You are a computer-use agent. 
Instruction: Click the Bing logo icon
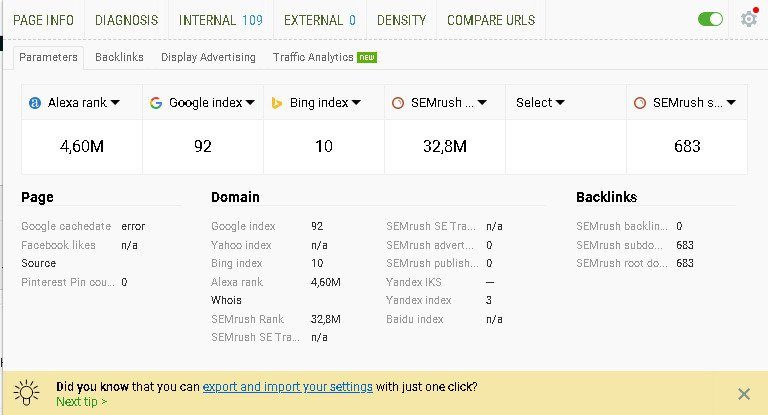(x=277, y=102)
